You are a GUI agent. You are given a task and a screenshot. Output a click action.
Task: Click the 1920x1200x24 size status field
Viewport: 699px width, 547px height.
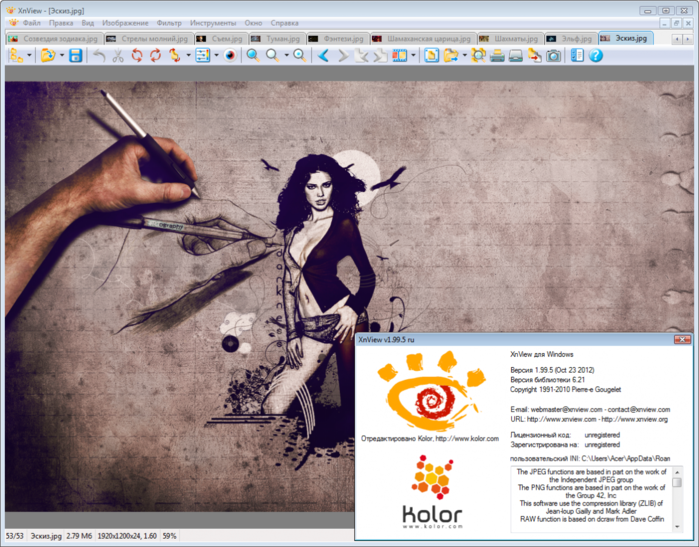(x=127, y=536)
